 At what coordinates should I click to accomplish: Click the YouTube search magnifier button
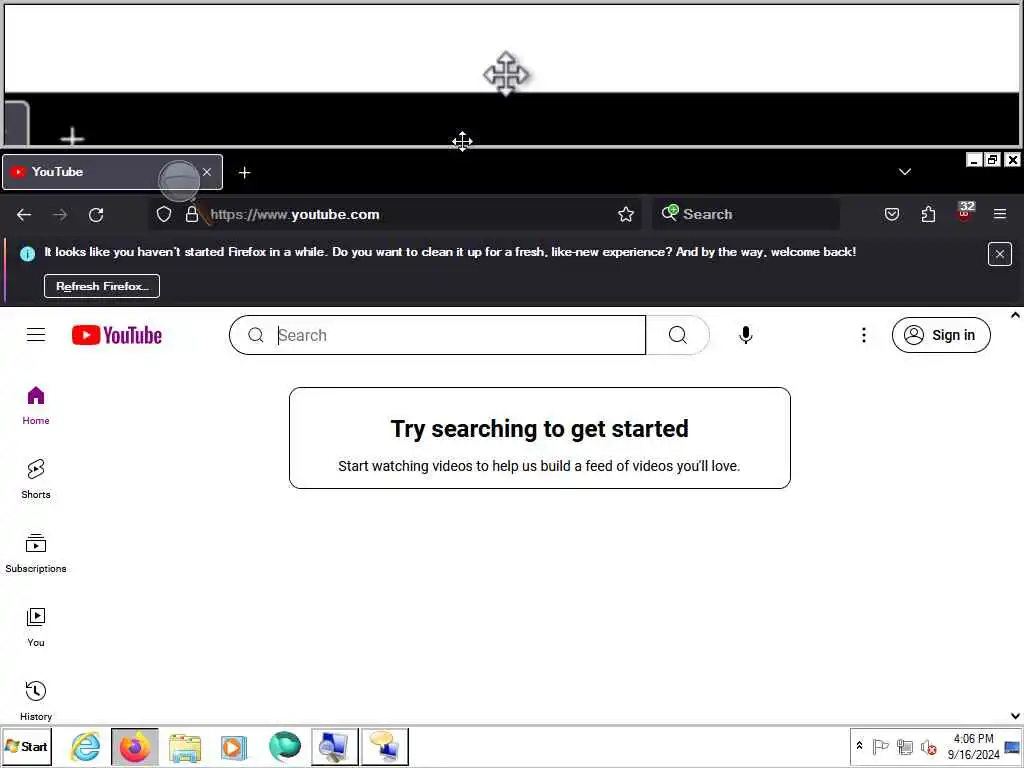pos(678,335)
